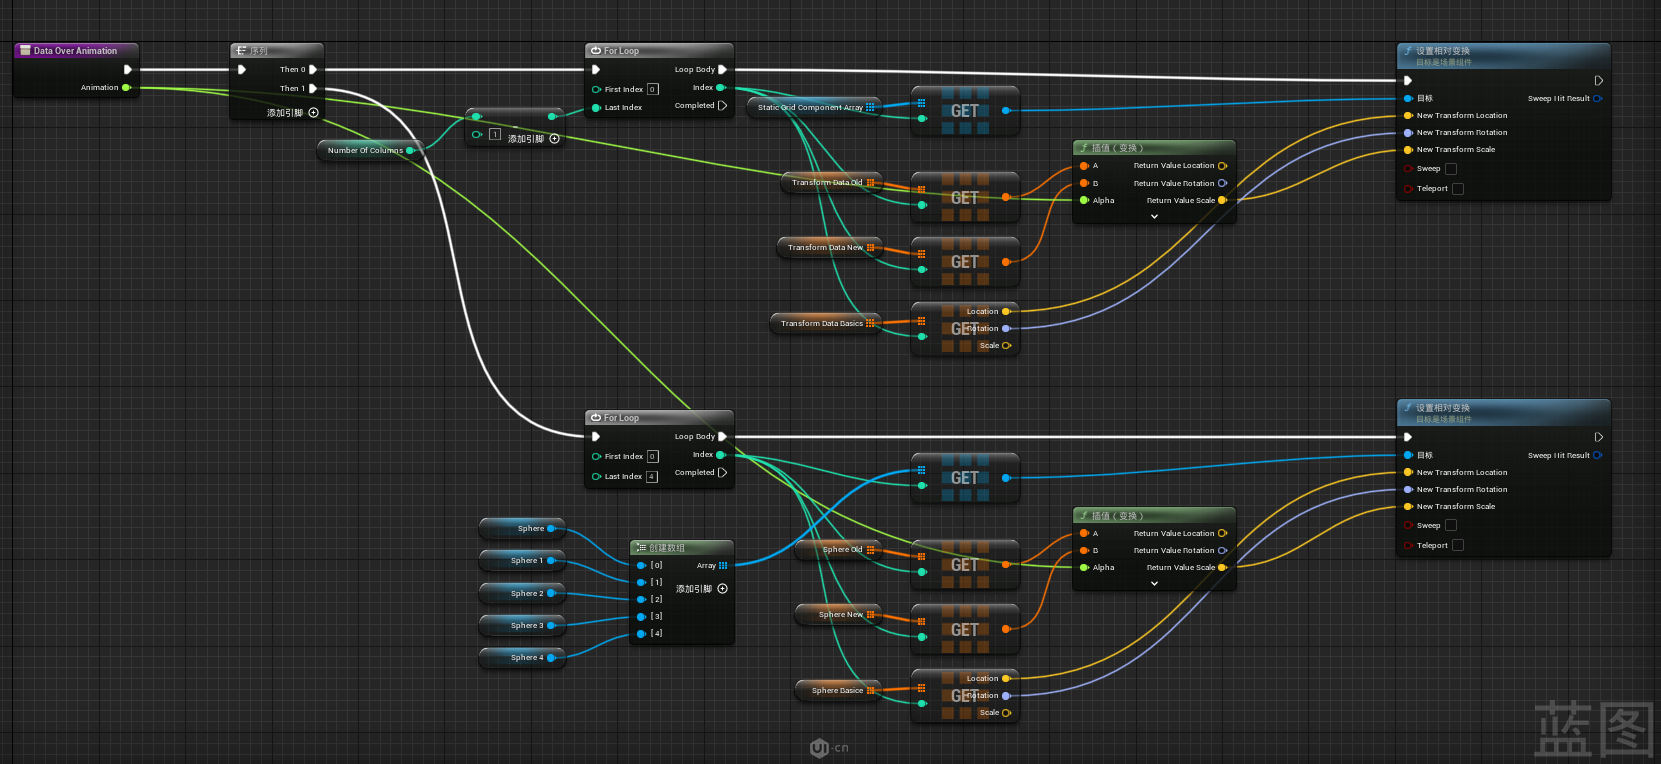Screen dimensions: 1661x764
Task: Select the Sphere Old variable node
Action: pos(838,550)
